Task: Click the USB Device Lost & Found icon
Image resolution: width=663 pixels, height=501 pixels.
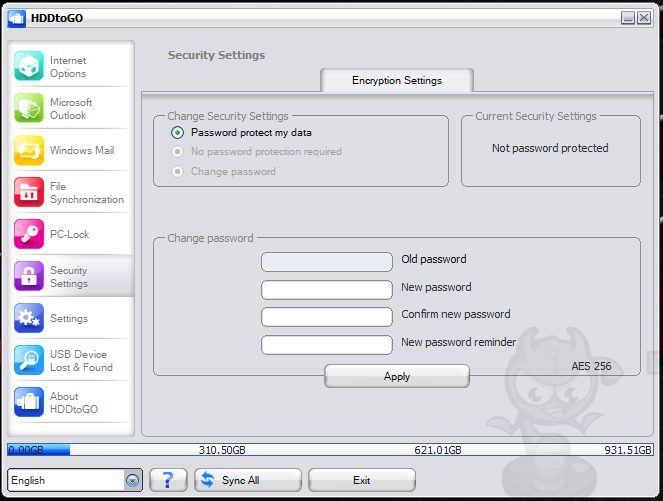Action: pyautogui.click(x=29, y=360)
